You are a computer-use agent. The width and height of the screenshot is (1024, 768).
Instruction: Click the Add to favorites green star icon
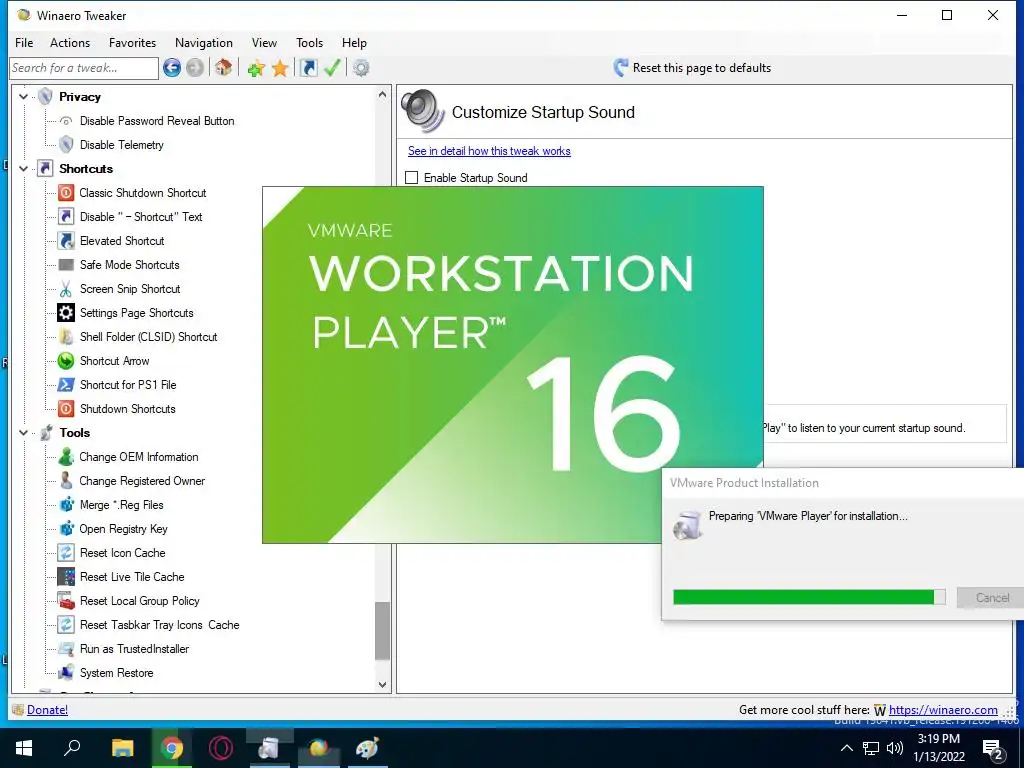(x=256, y=68)
